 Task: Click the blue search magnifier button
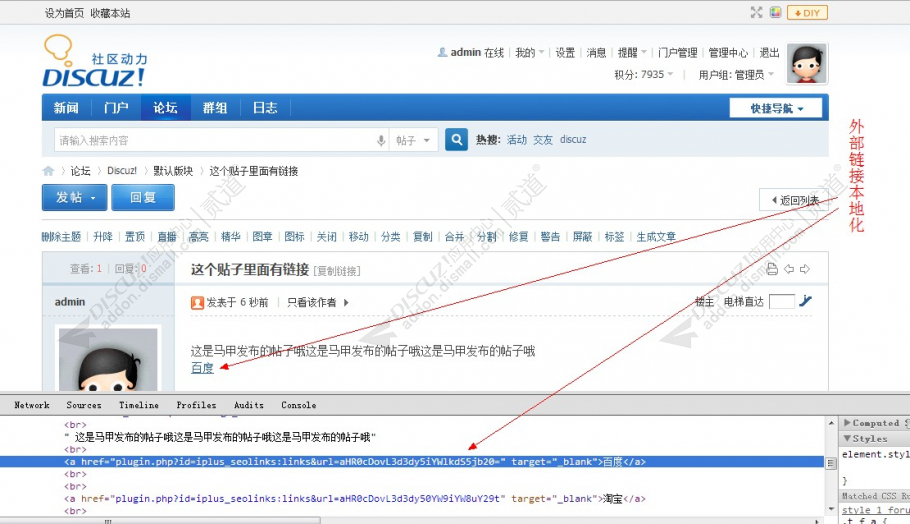pos(457,140)
